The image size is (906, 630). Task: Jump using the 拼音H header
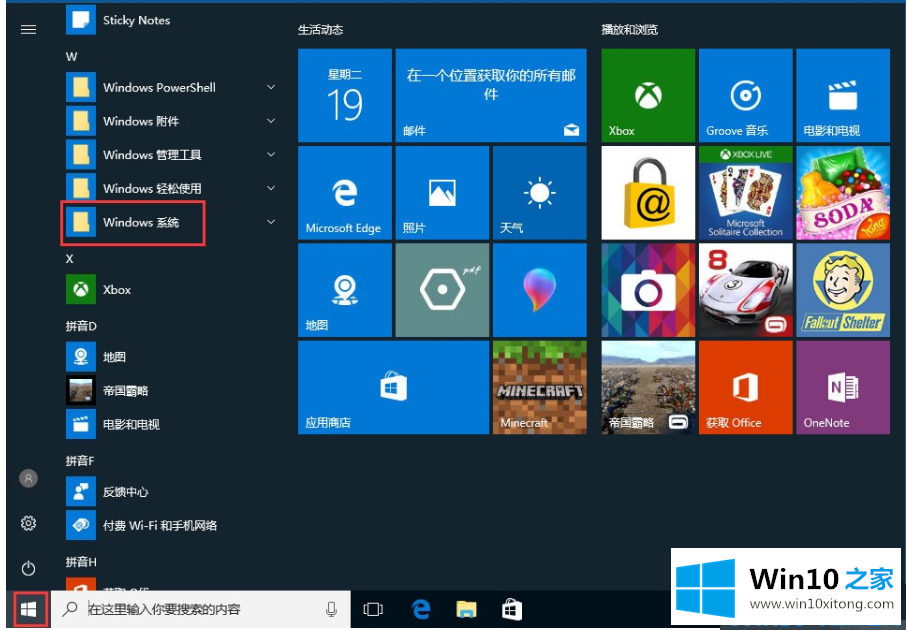click(81, 562)
